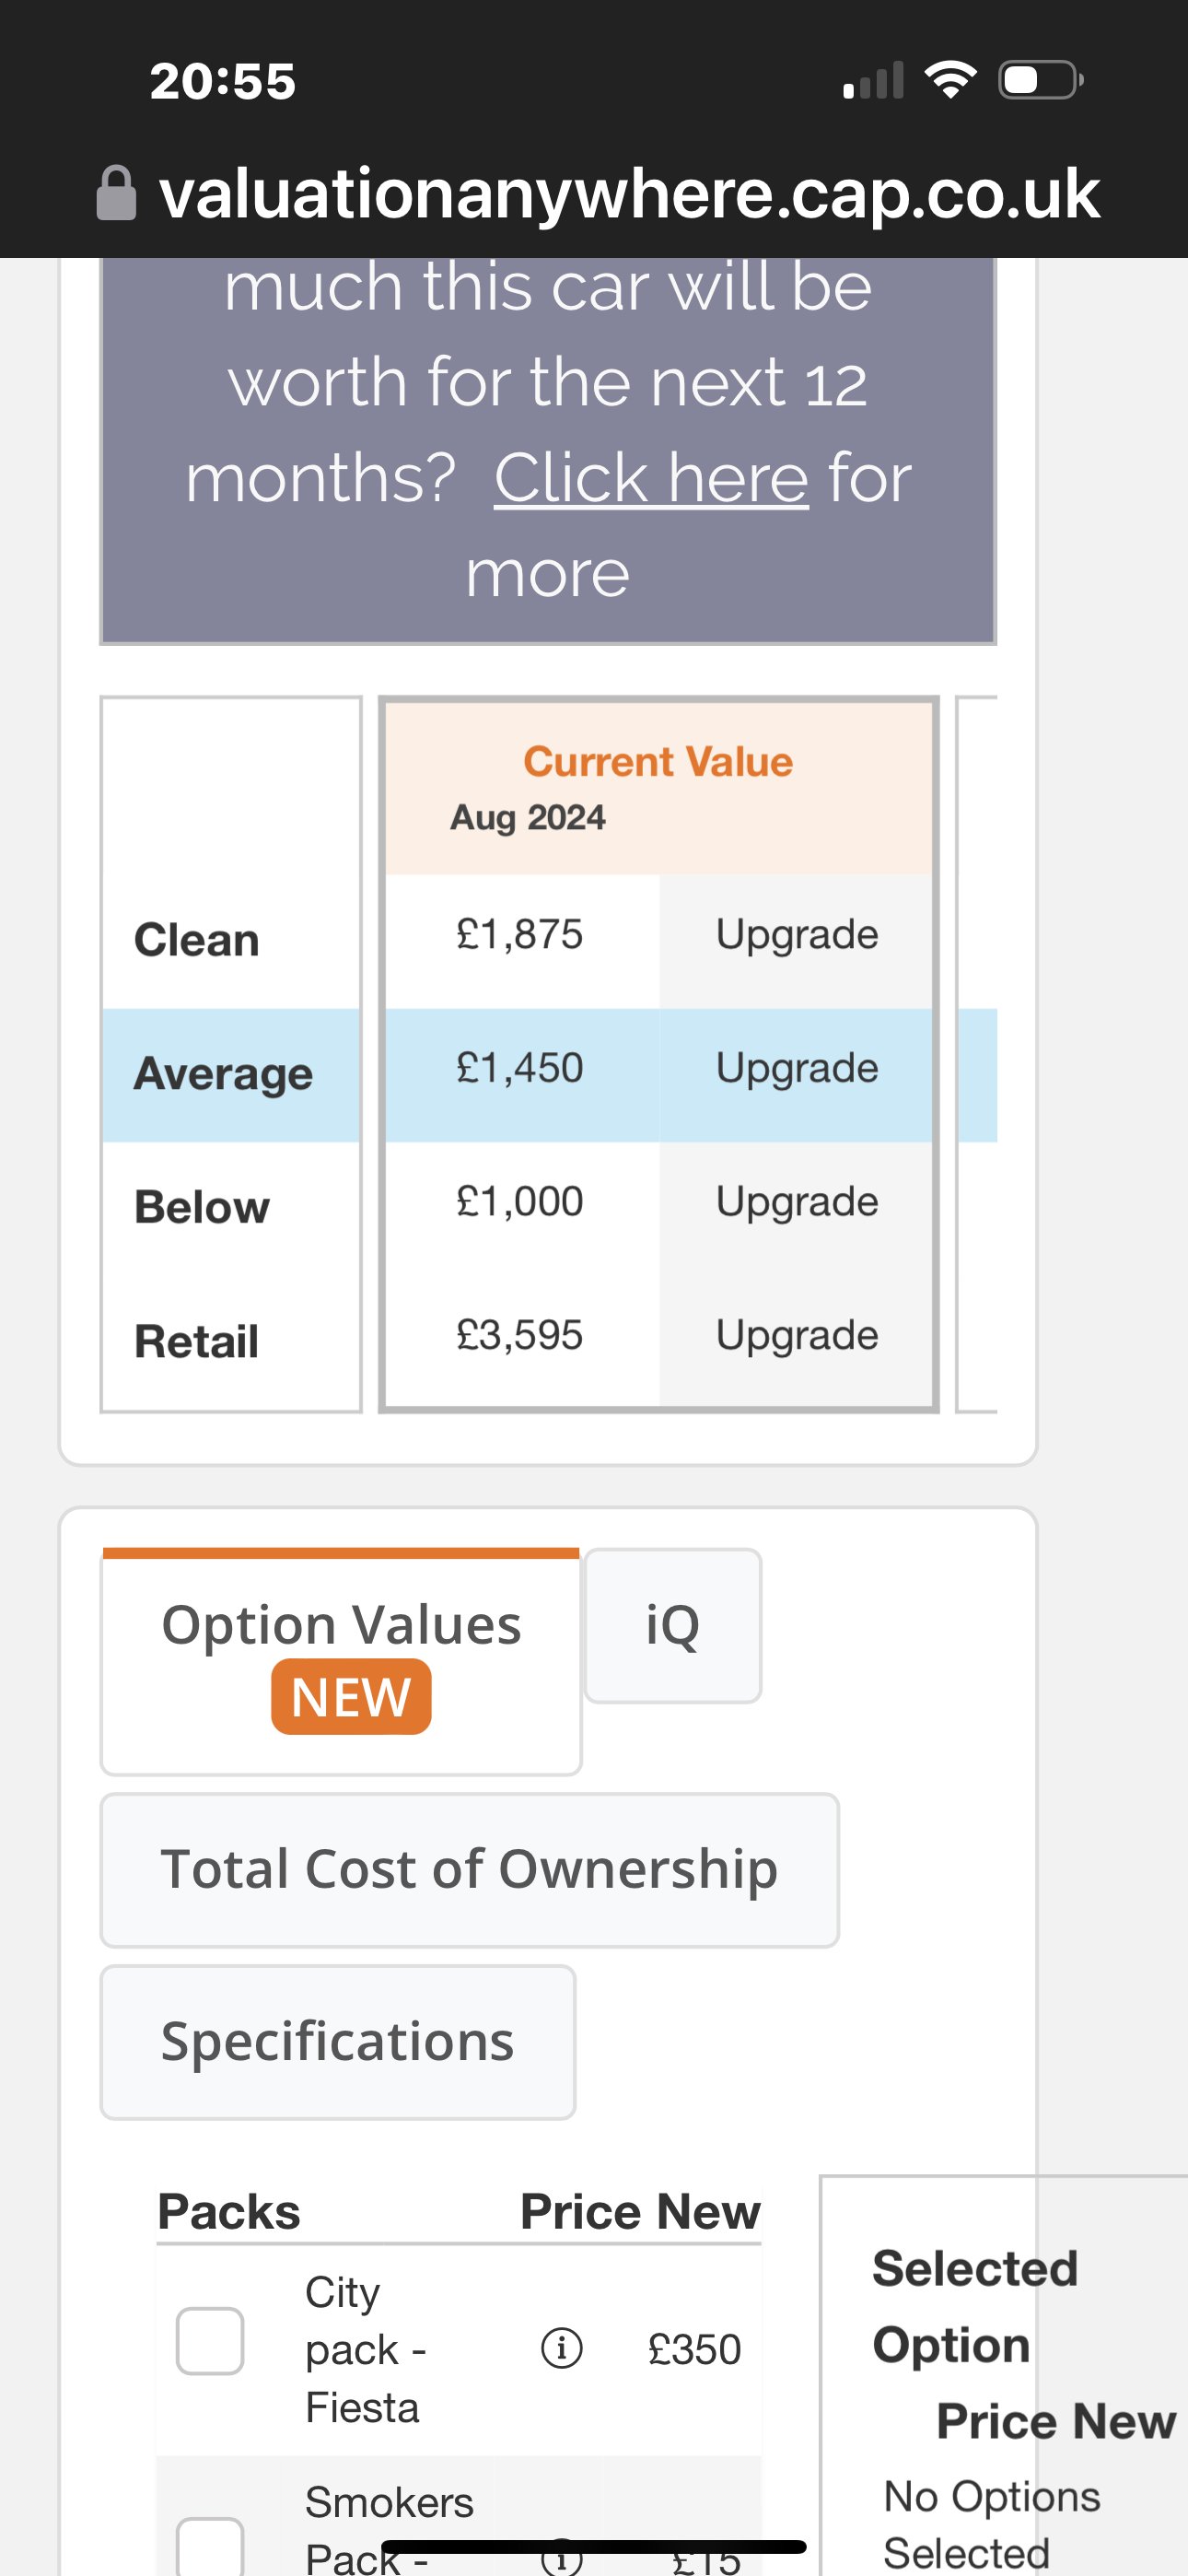Switch to the iQ tab

point(673,1625)
